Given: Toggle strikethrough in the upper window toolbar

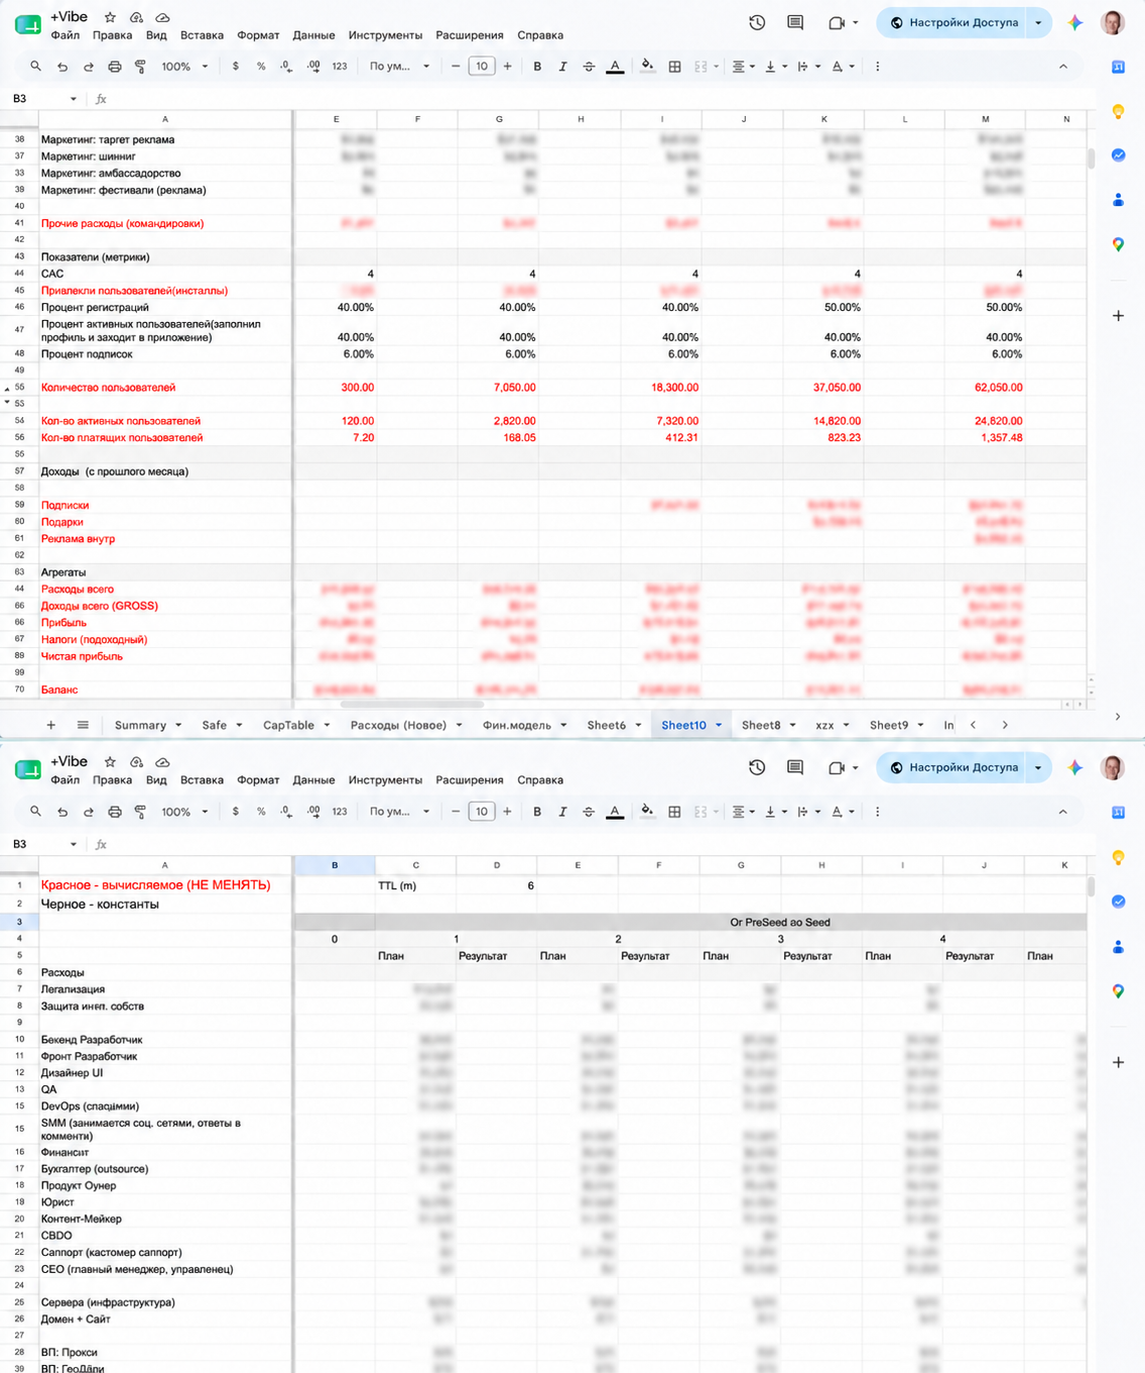Looking at the screenshot, I should point(589,67).
